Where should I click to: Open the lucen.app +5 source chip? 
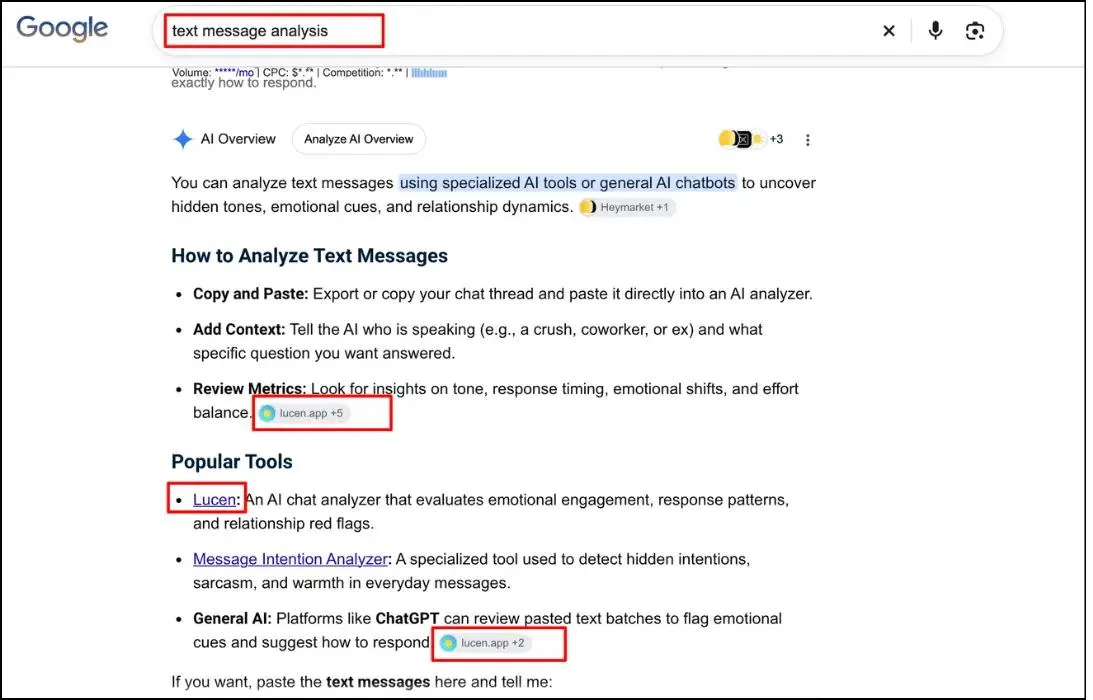pos(303,413)
